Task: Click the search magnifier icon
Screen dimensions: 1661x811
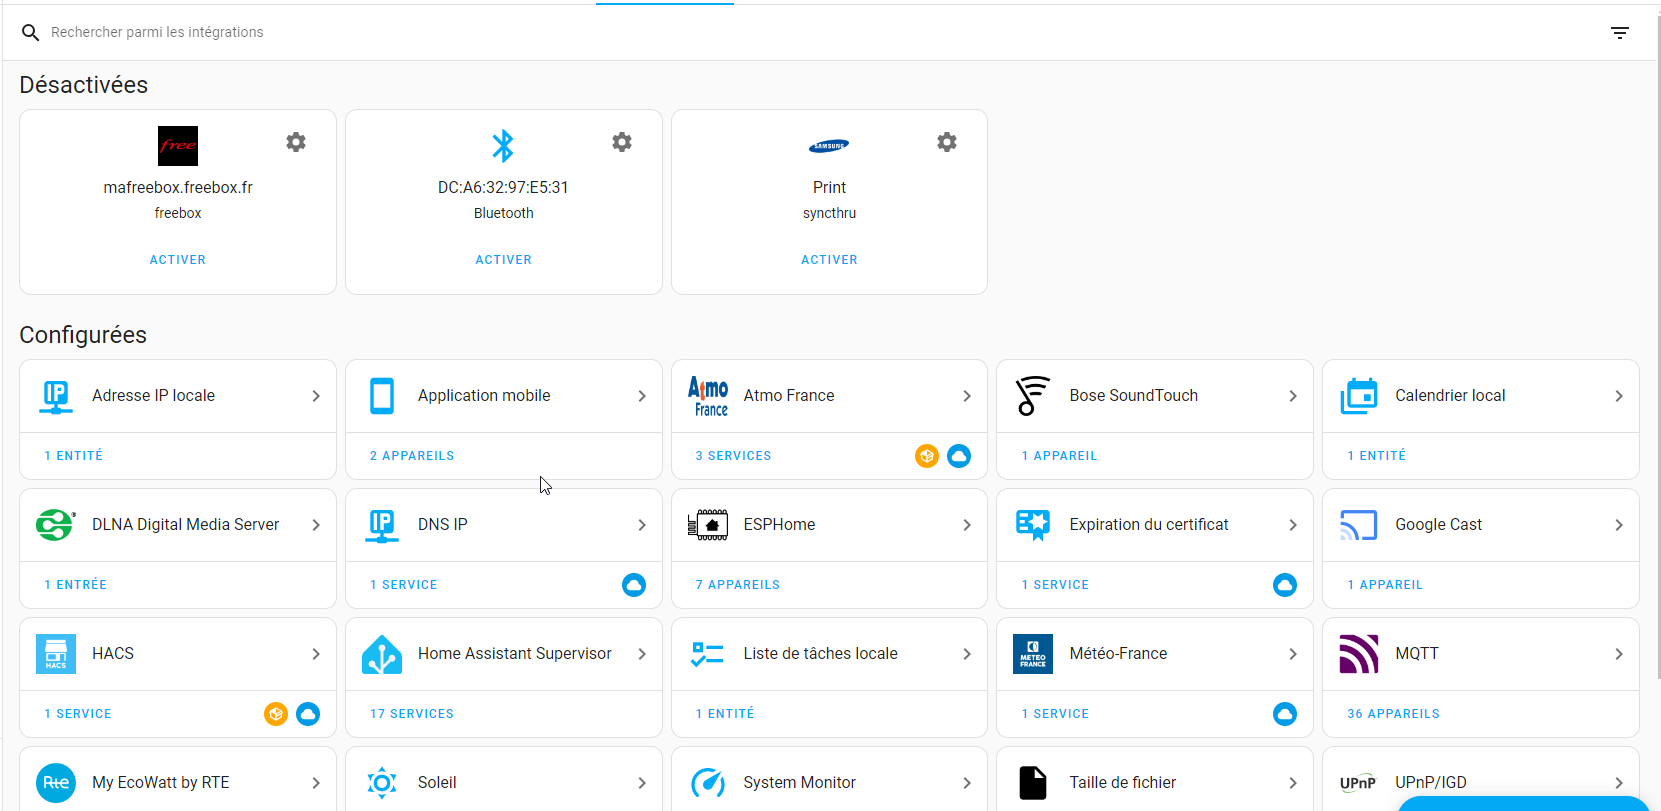Action: tap(31, 33)
